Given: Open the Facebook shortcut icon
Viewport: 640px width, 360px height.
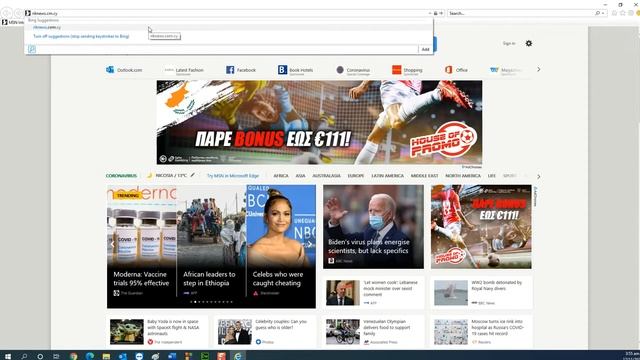Looking at the screenshot, I should [x=230, y=70].
